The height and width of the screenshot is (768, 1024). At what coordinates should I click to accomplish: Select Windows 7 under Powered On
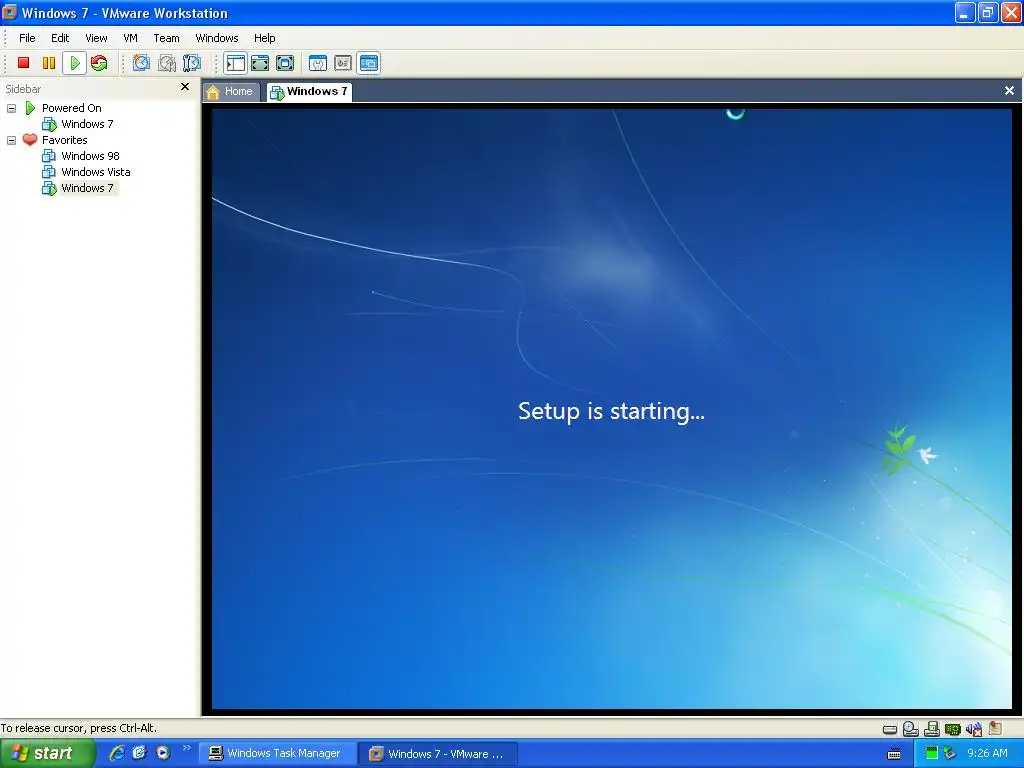[87, 124]
